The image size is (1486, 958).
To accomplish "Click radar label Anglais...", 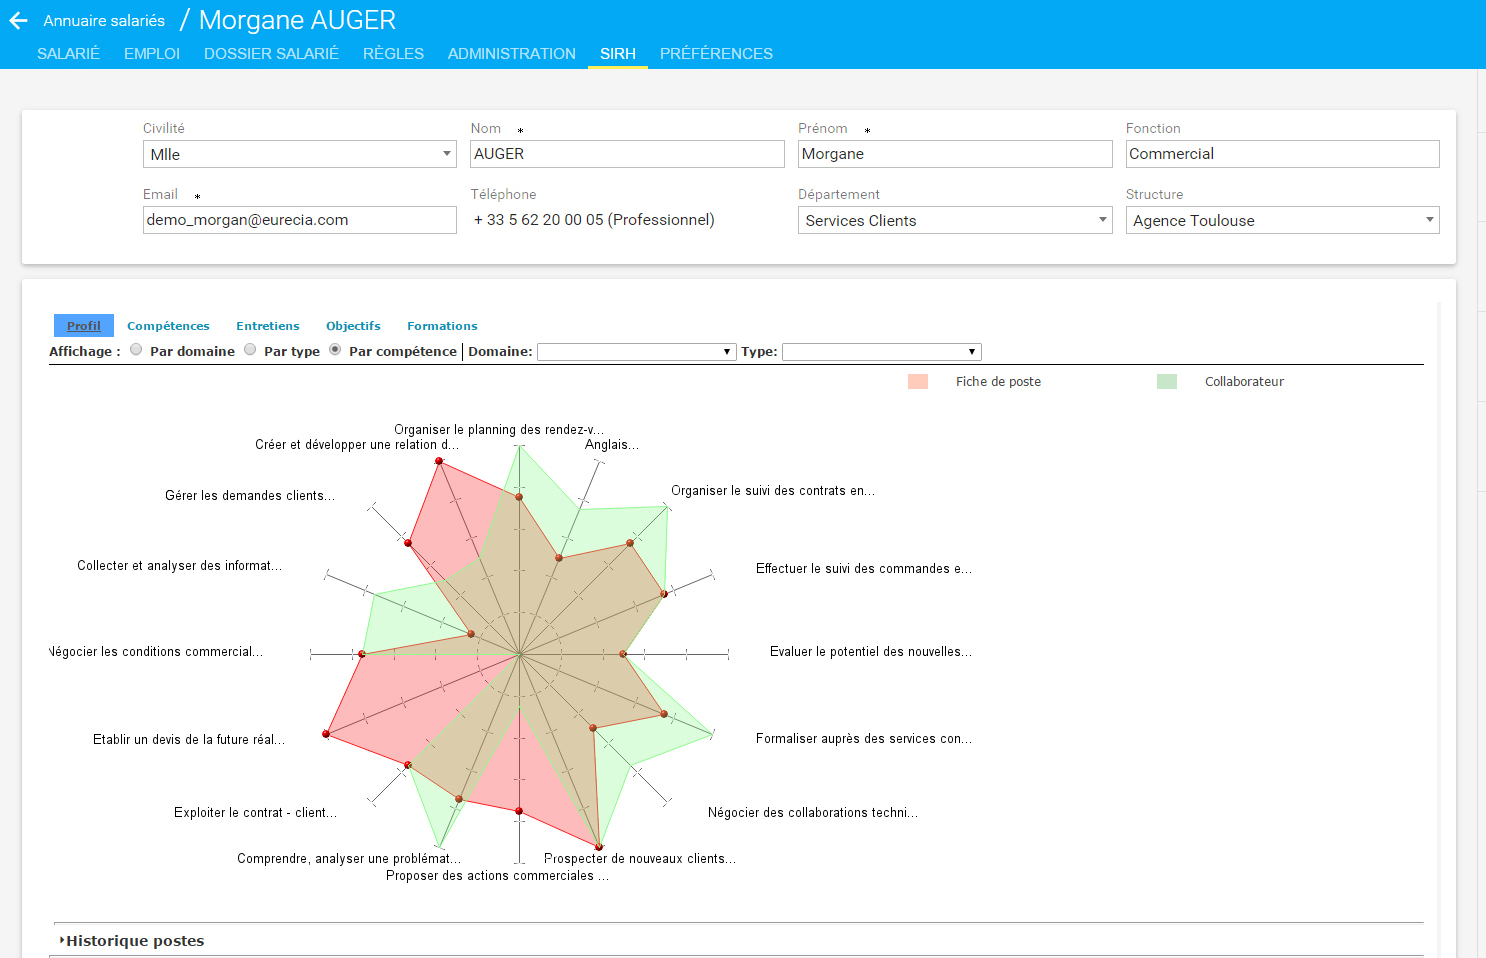I will pyautogui.click(x=612, y=445).
